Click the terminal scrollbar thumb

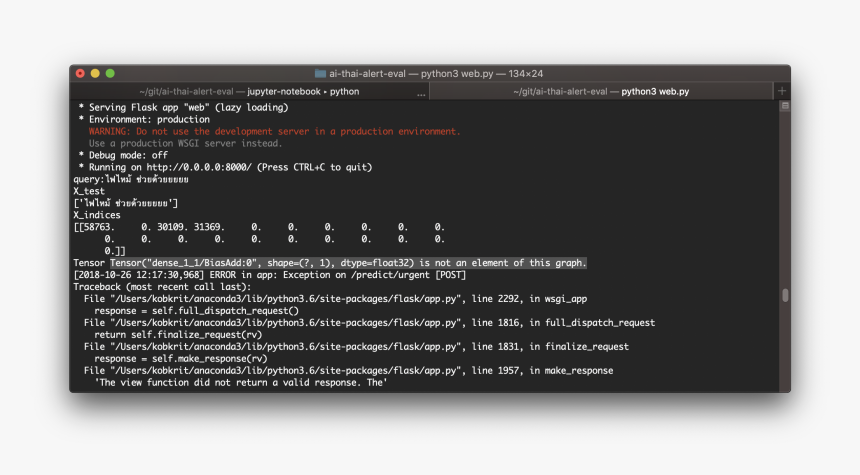(785, 295)
